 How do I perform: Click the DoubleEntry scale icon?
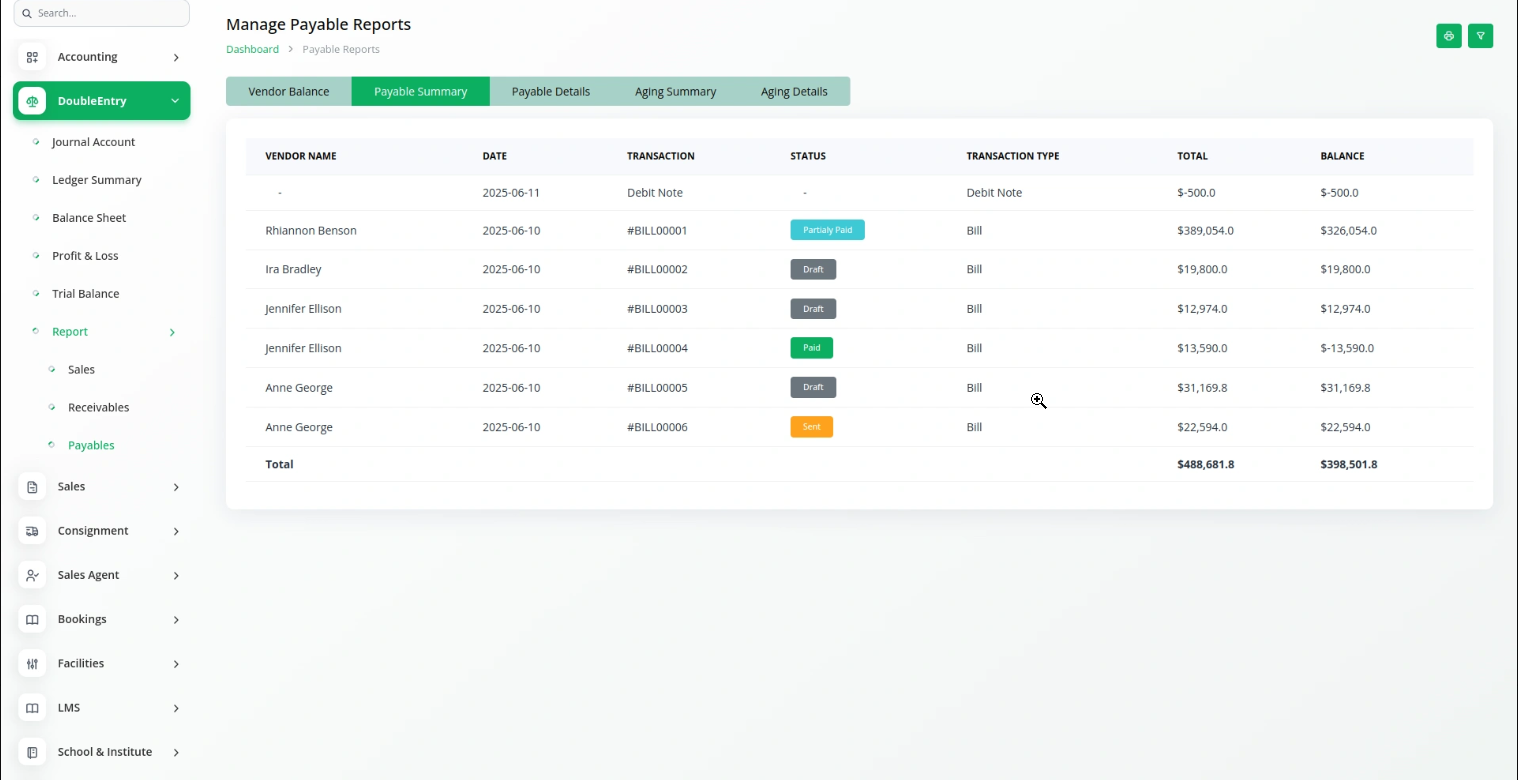pyautogui.click(x=32, y=101)
